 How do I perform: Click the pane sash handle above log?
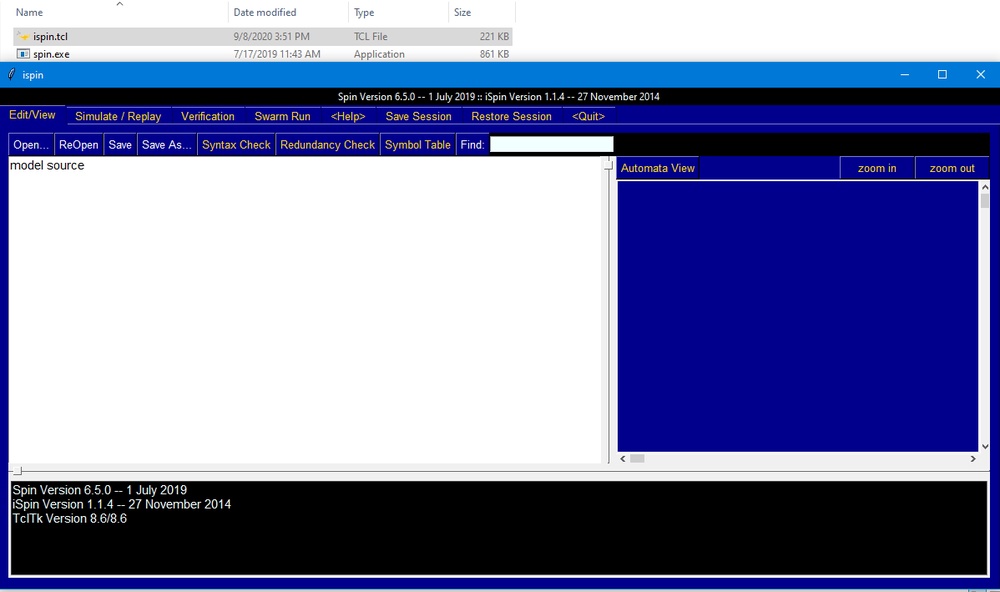(17, 471)
